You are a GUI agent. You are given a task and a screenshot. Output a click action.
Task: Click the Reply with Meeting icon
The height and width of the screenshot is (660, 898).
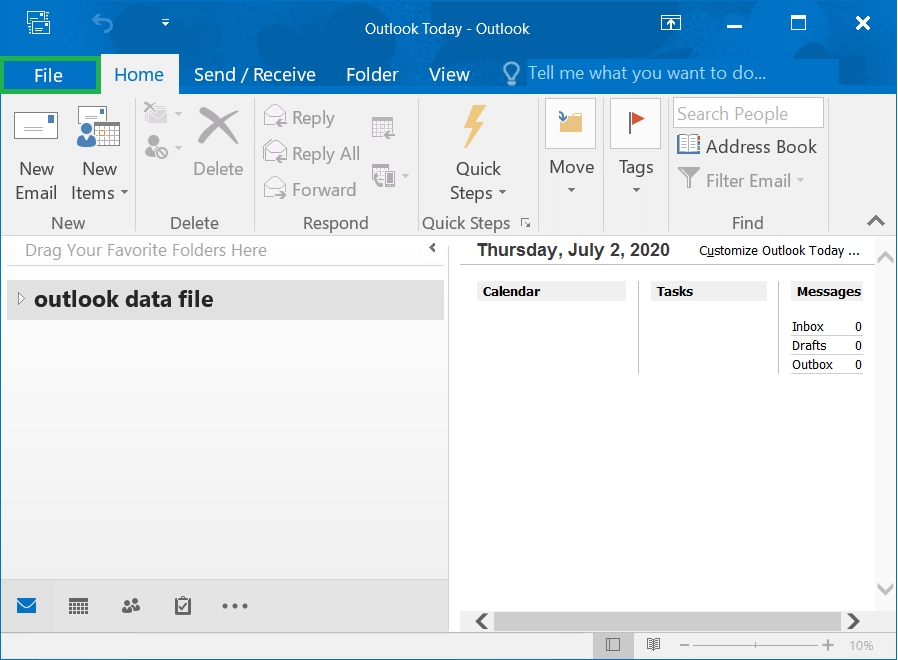[x=383, y=127]
